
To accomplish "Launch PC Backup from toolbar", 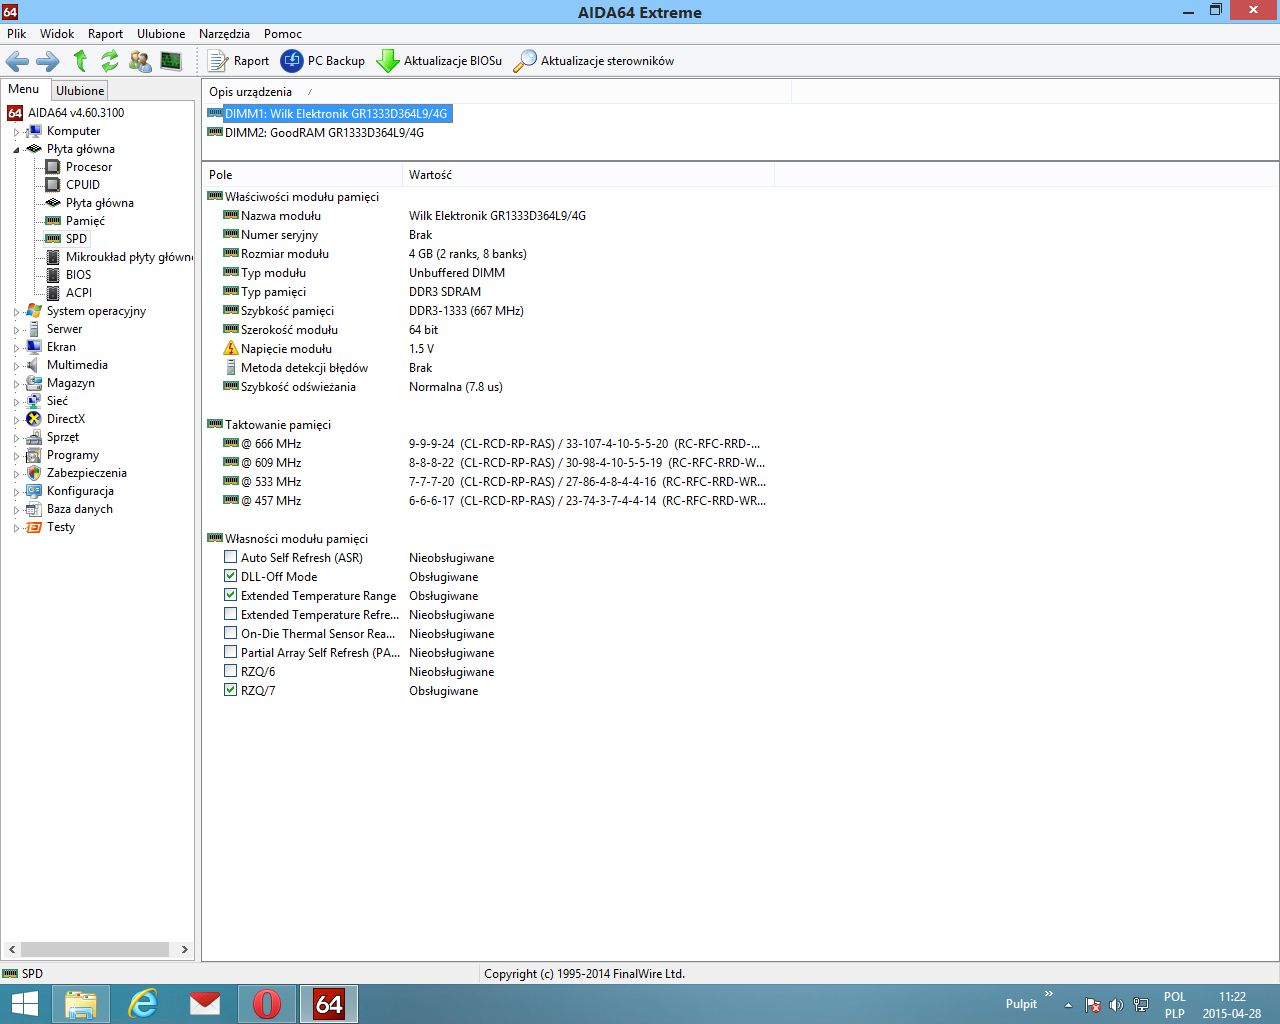I will pos(323,61).
